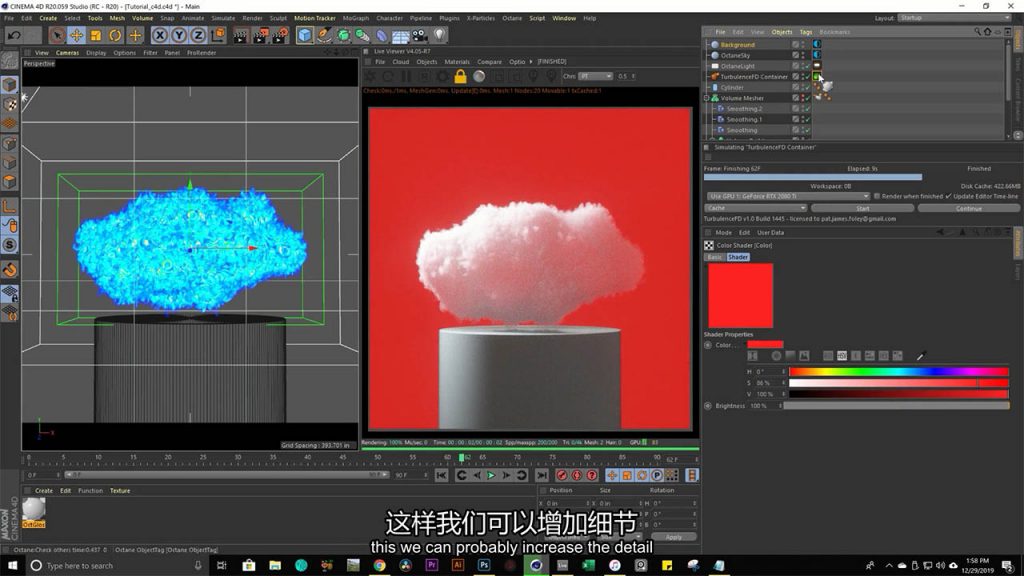Select the Move tool in top toolbar
The image size is (1024, 576).
pyautogui.click(x=76, y=35)
